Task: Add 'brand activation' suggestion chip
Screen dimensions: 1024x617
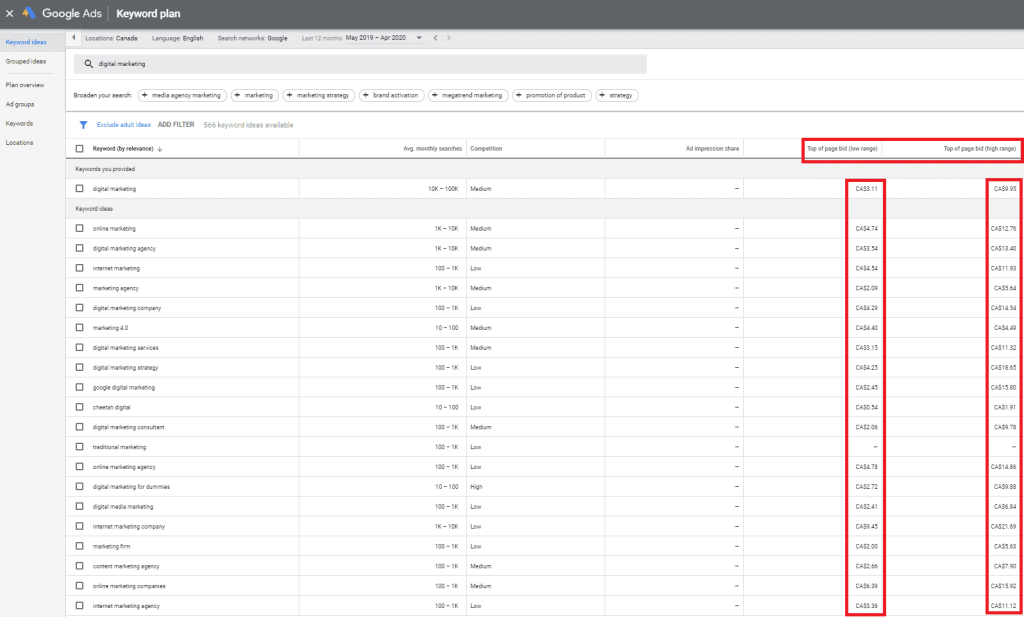Action: (392, 95)
